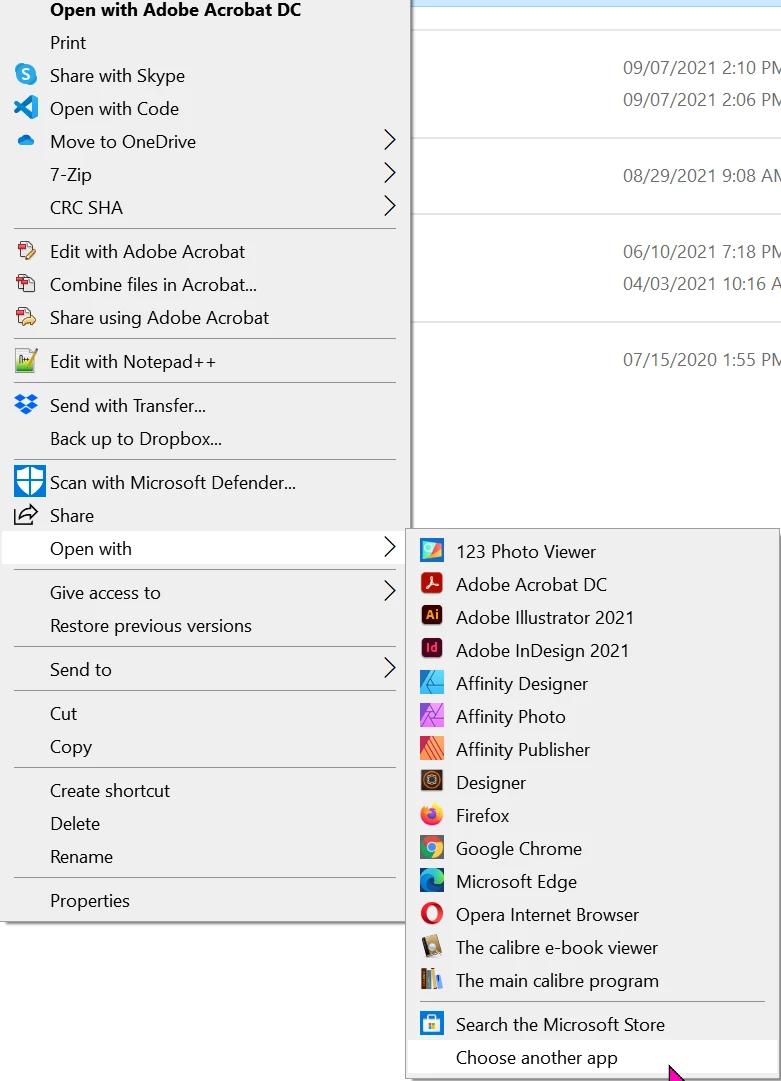This screenshot has width=781, height=1081.
Task: Click the Notepad++ icon
Action: point(26,361)
